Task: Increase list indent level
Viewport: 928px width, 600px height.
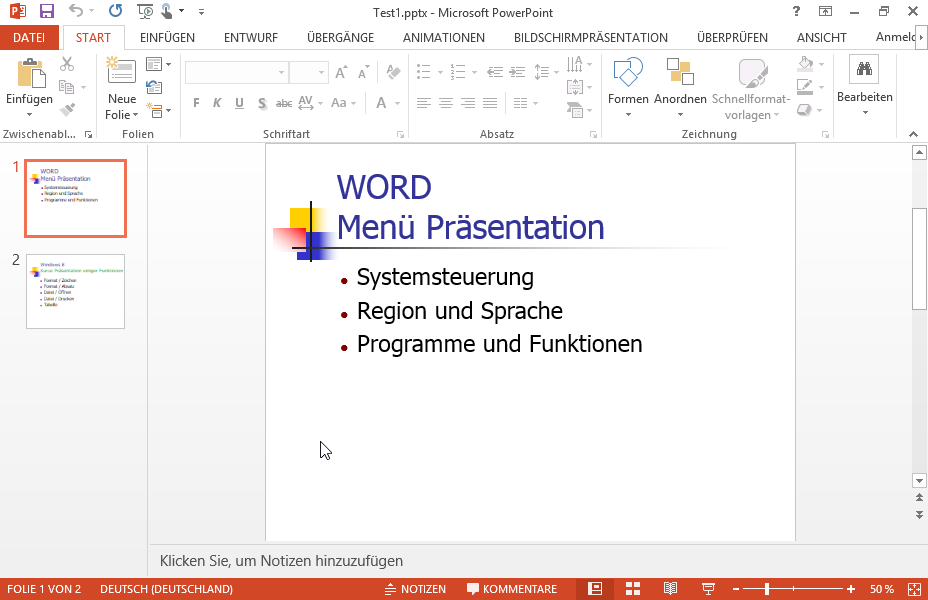Action: click(x=518, y=72)
